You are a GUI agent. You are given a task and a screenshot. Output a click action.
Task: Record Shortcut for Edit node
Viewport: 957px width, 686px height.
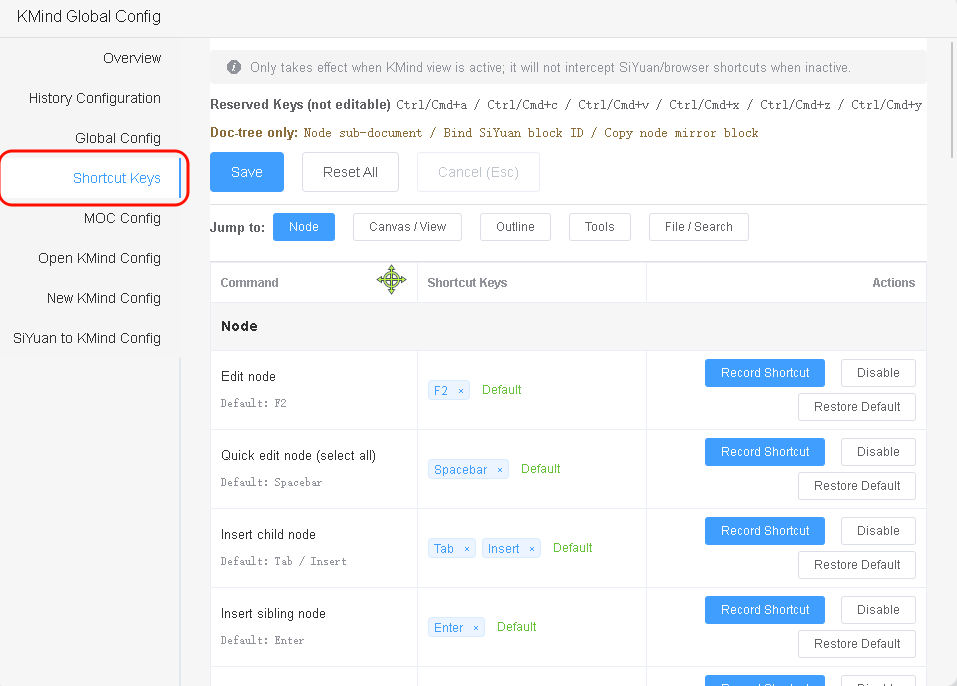tap(765, 373)
